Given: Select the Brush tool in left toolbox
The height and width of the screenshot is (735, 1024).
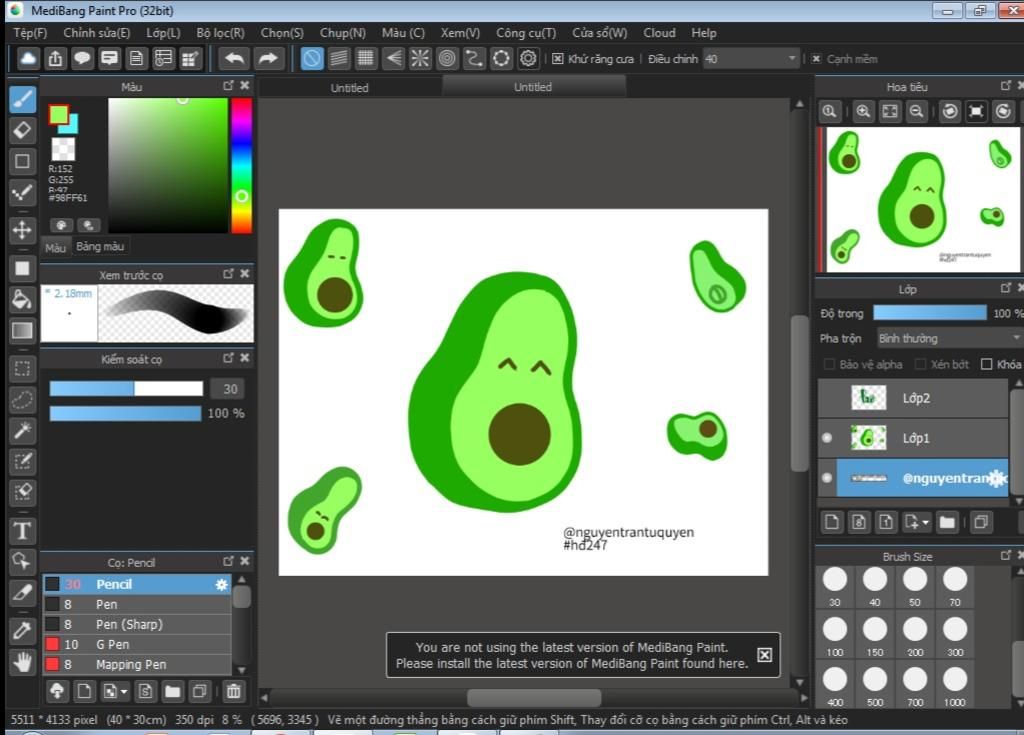Looking at the screenshot, I should [x=22, y=99].
